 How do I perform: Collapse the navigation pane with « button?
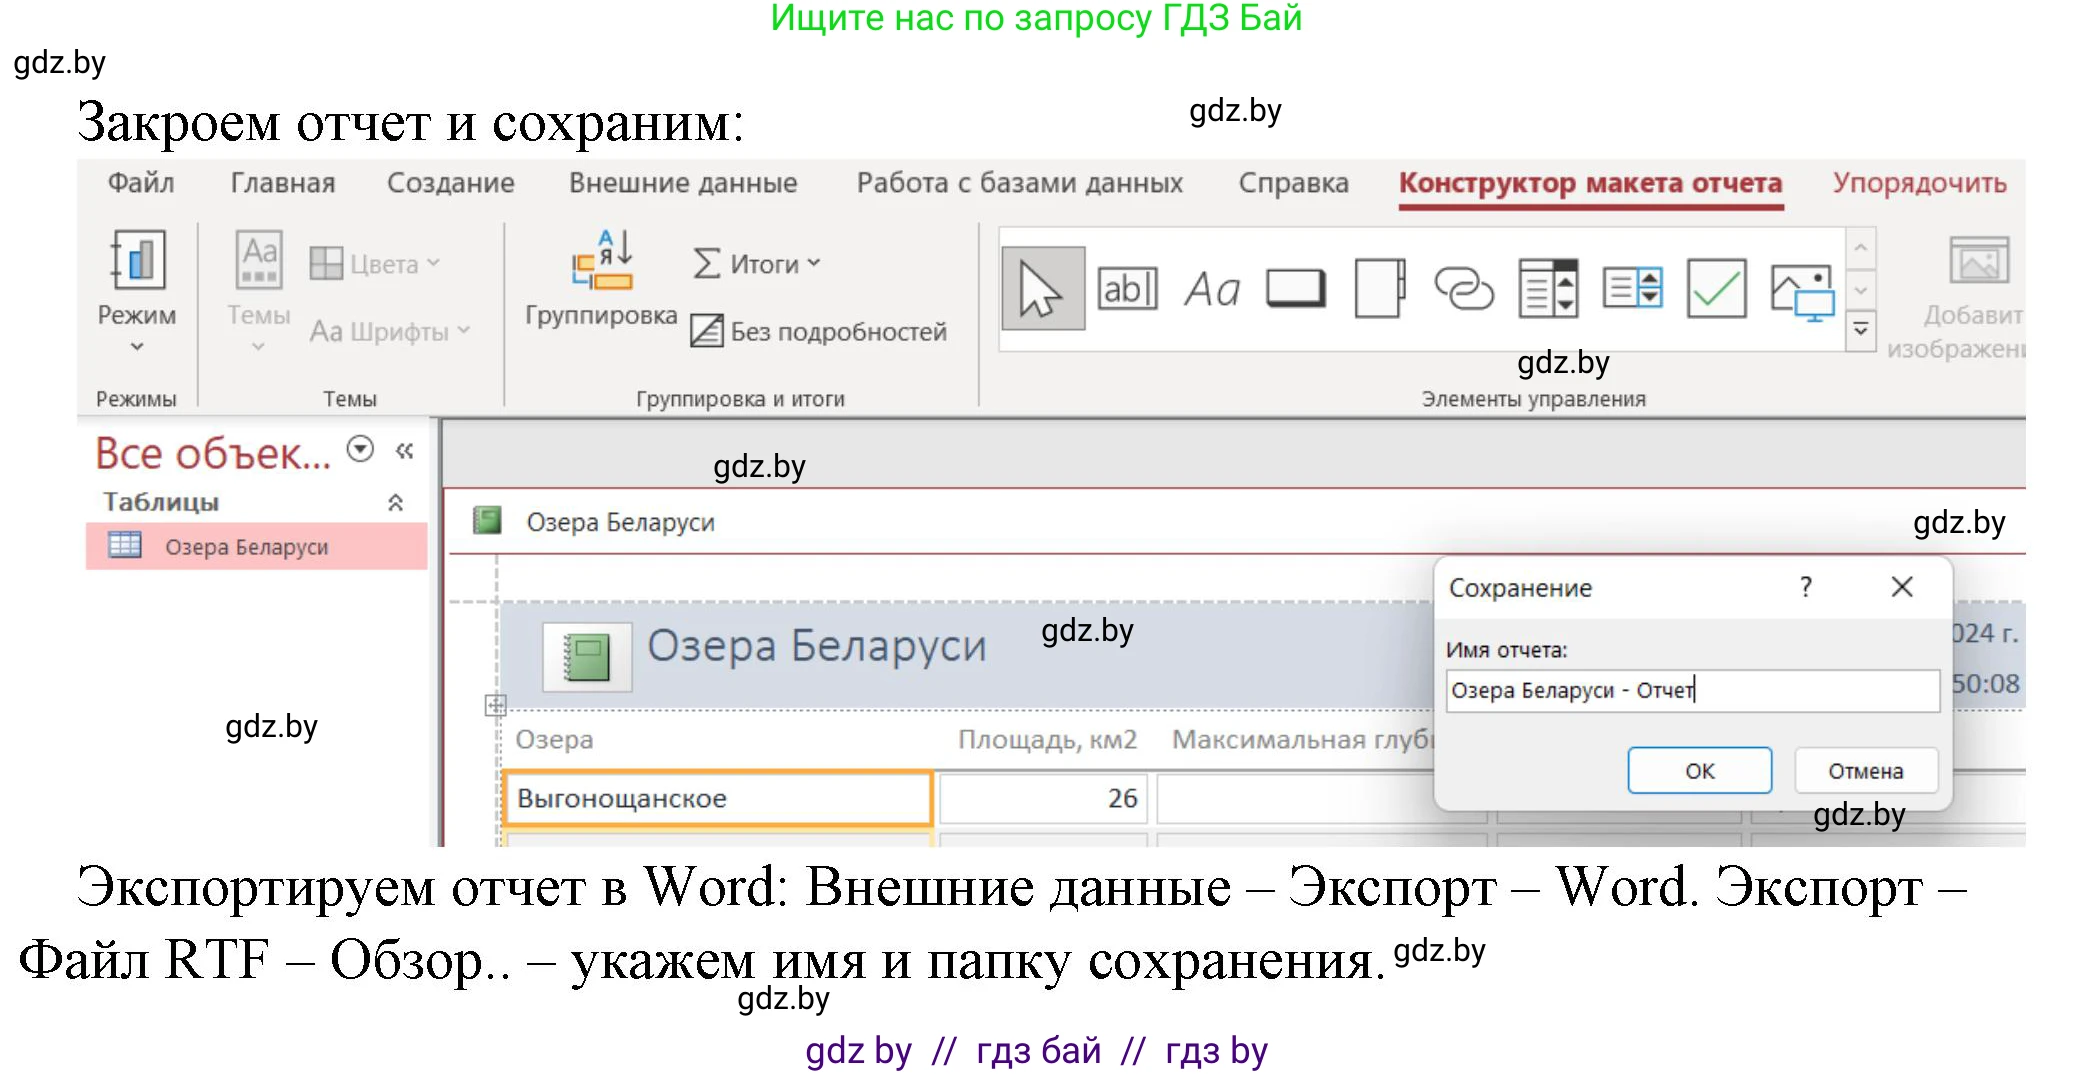pyautogui.click(x=404, y=452)
